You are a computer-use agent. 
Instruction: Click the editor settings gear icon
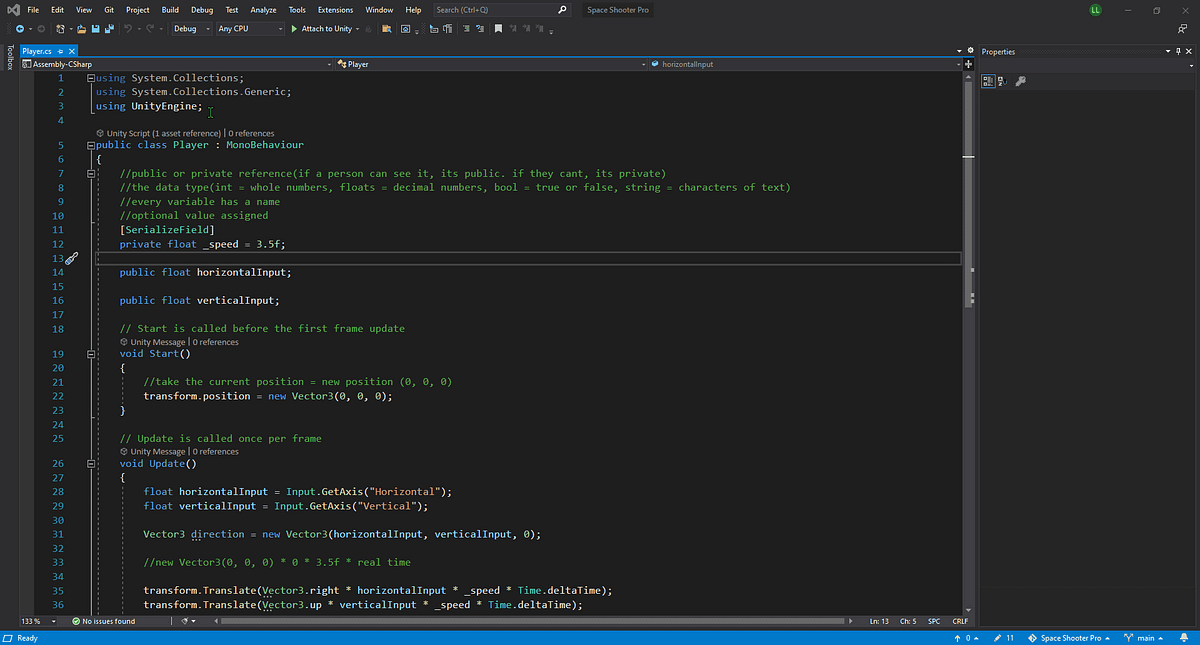click(970, 50)
